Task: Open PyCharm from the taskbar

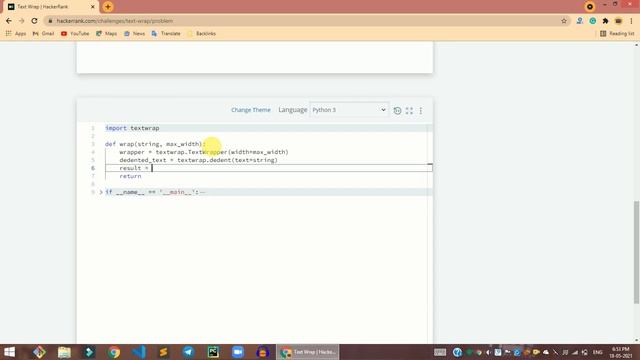Action: click(213, 352)
